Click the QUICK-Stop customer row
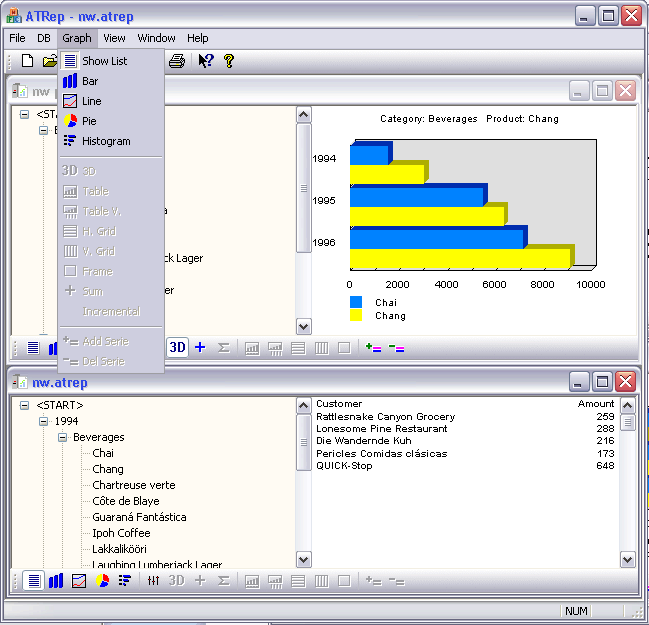This screenshot has width=649, height=625. pyautogui.click(x=465, y=466)
